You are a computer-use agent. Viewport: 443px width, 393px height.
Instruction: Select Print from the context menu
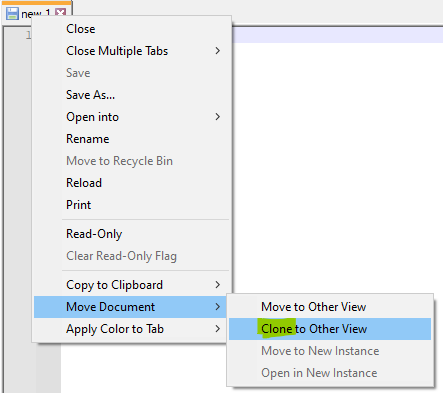coord(132,205)
